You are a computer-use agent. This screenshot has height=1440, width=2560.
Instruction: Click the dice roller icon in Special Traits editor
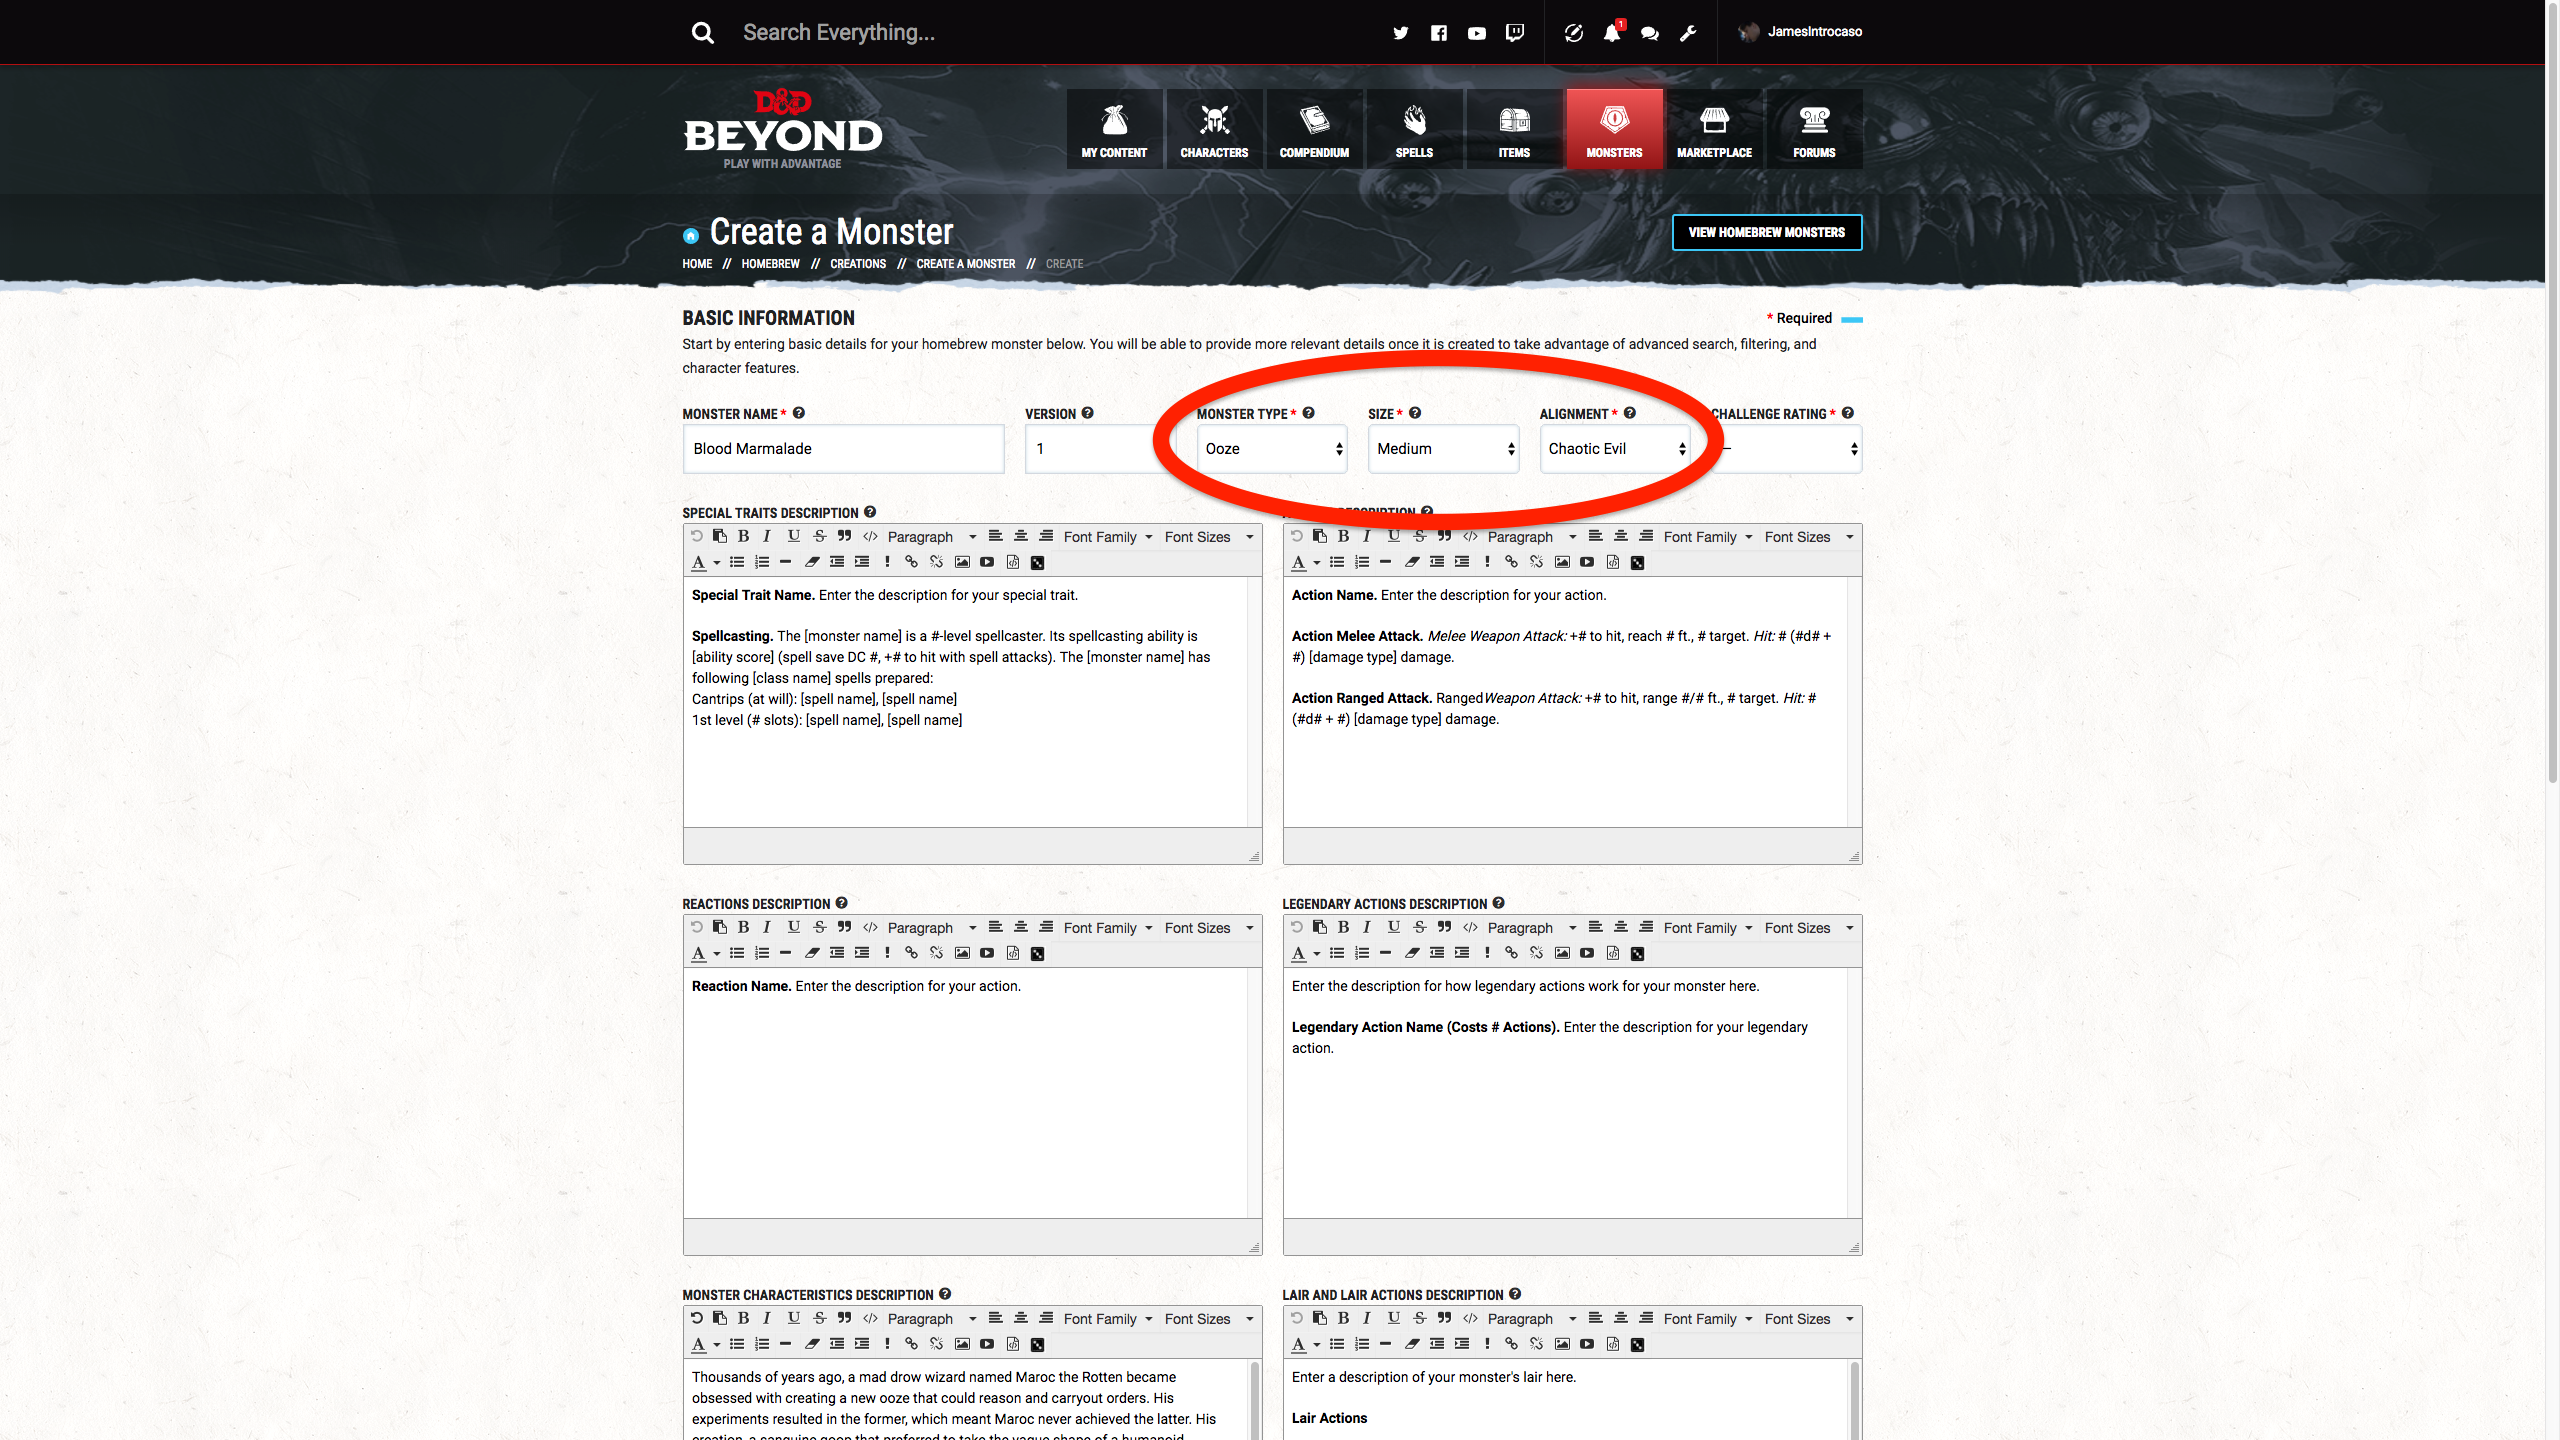pyautogui.click(x=1038, y=562)
